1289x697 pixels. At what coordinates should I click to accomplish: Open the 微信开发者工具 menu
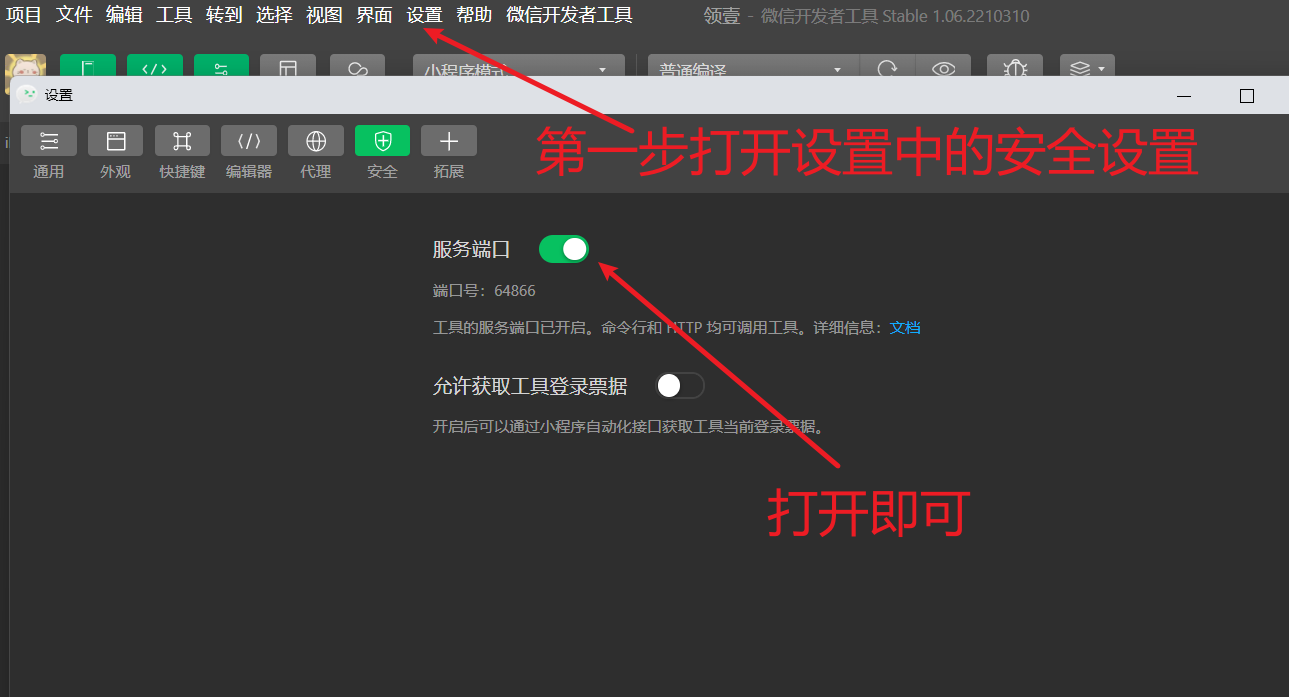569,15
